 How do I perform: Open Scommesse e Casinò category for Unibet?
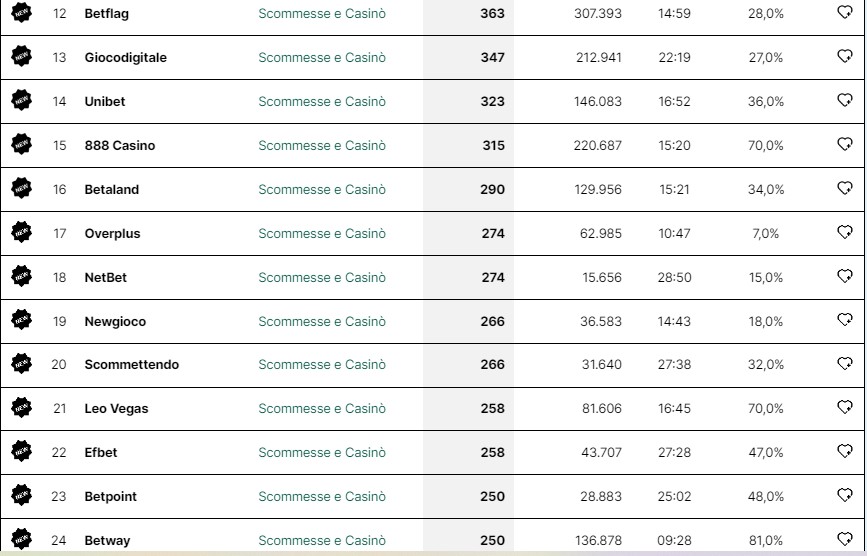click(322, 102)
